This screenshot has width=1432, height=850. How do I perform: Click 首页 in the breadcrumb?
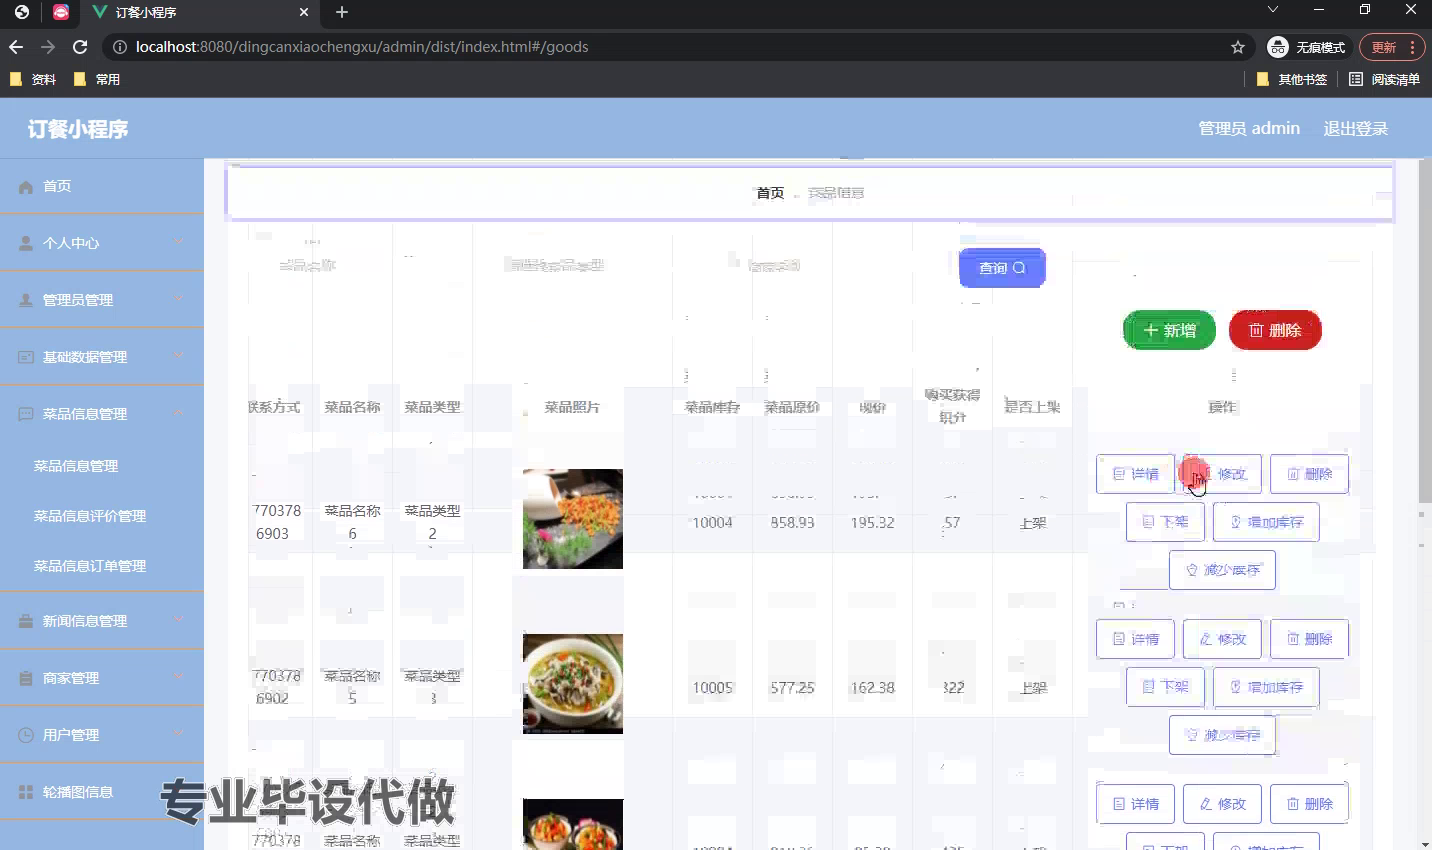coord(770,193)
